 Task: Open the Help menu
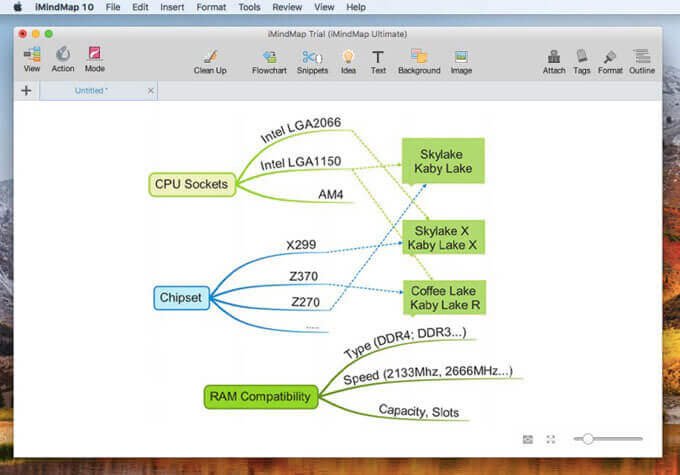pyautogui.click(x=356, y=7)
